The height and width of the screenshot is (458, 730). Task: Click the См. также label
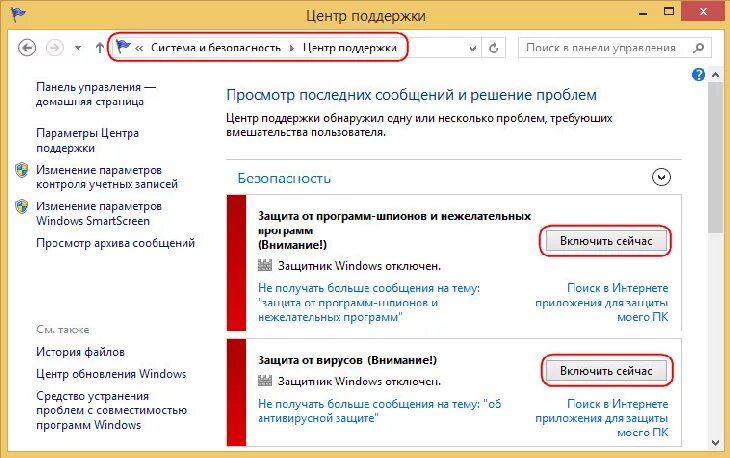coord(62,330)
